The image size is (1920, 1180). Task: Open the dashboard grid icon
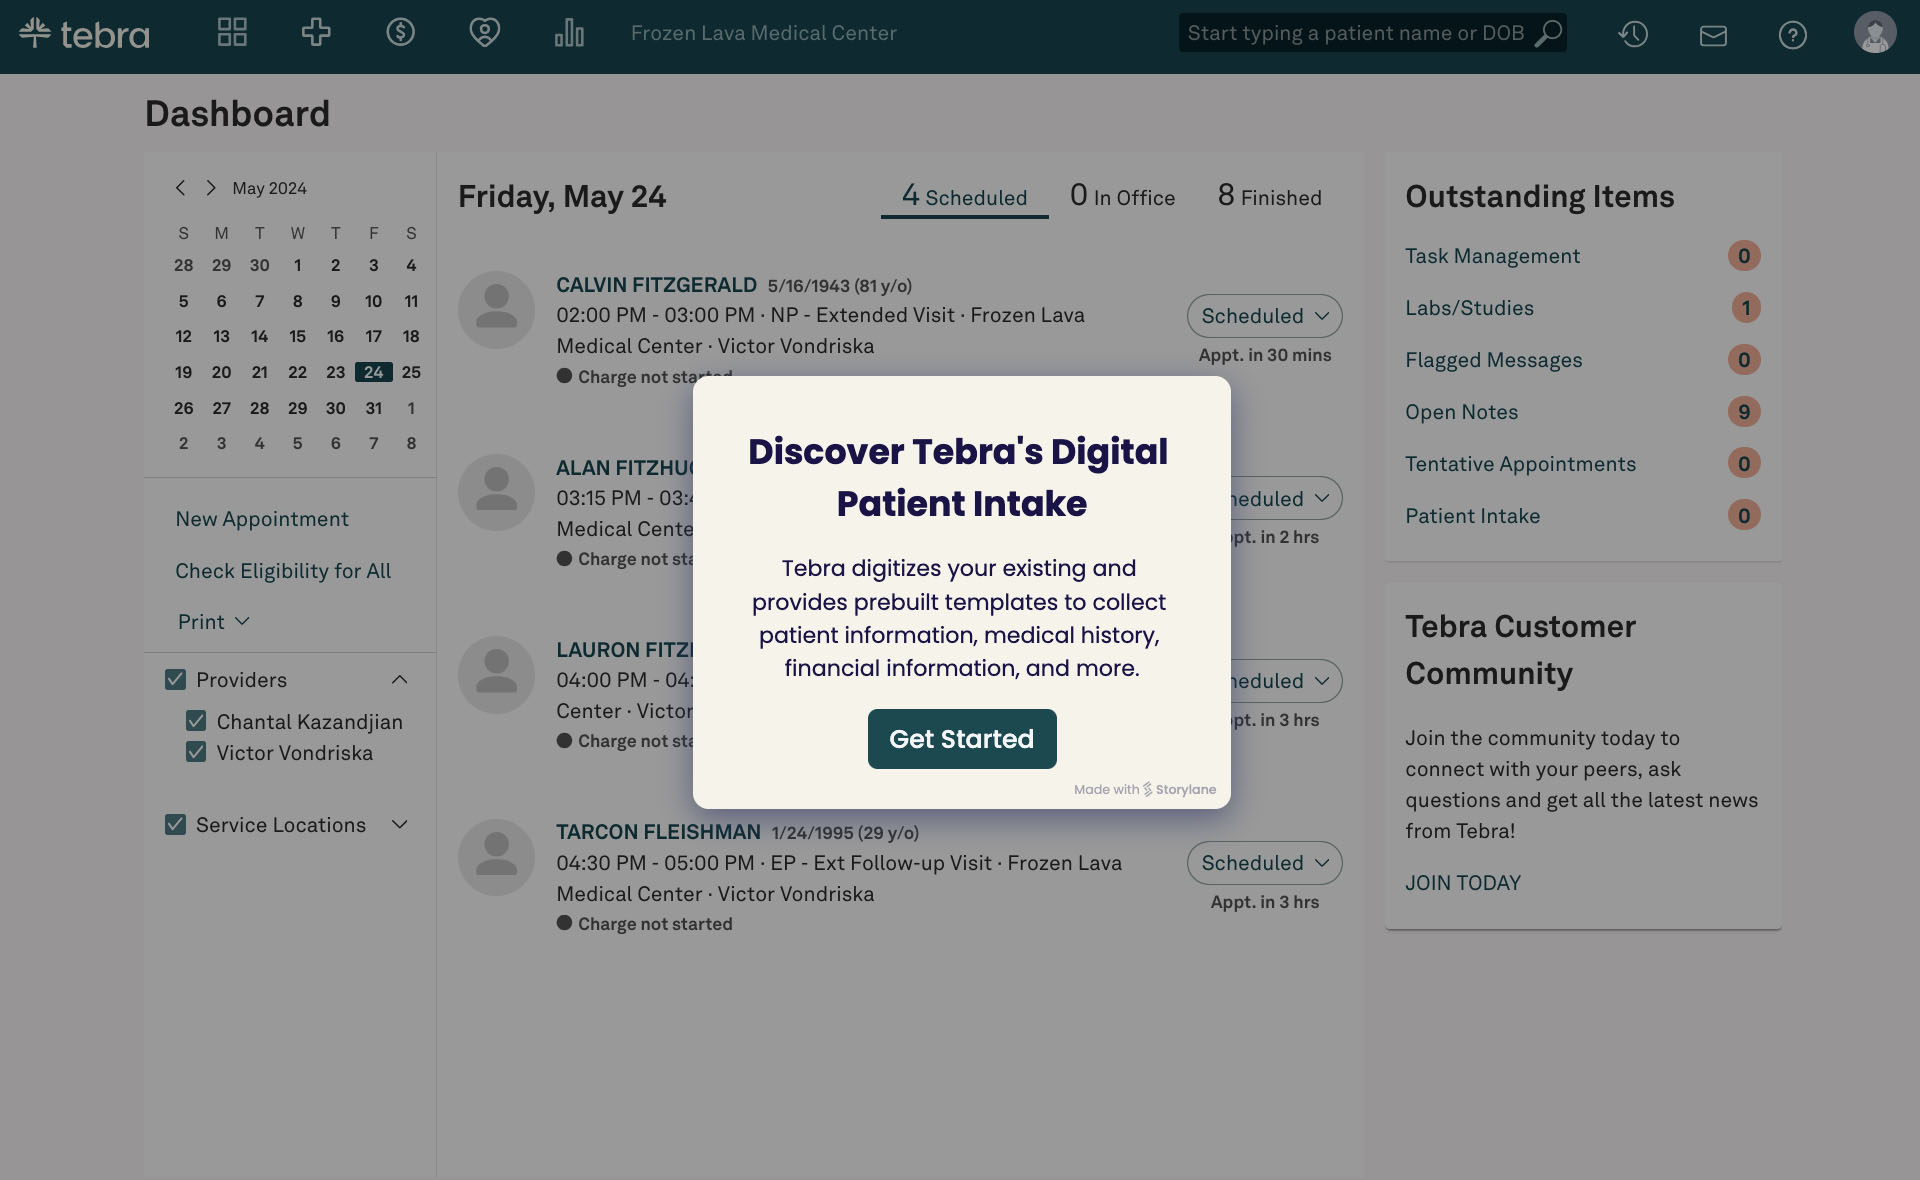(x=232, y=32)
